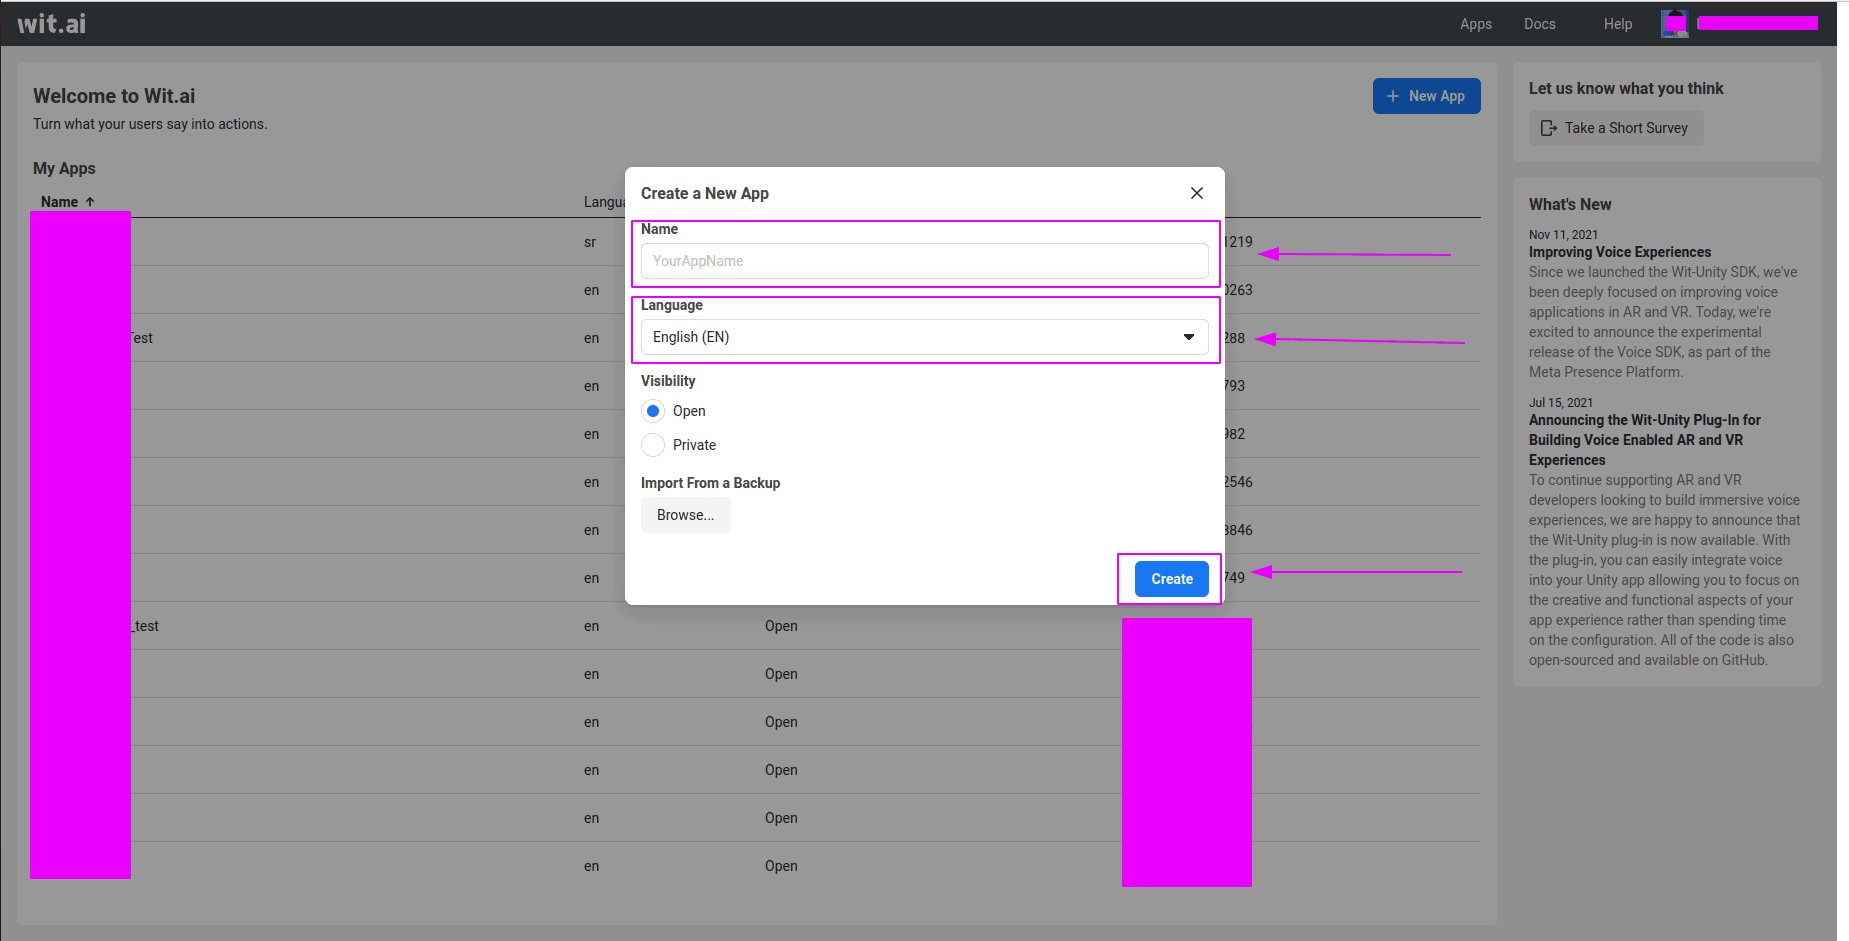Select the Private visibility radio button
The height and width of the screenshot is (941, 1849).
[653, 445]
